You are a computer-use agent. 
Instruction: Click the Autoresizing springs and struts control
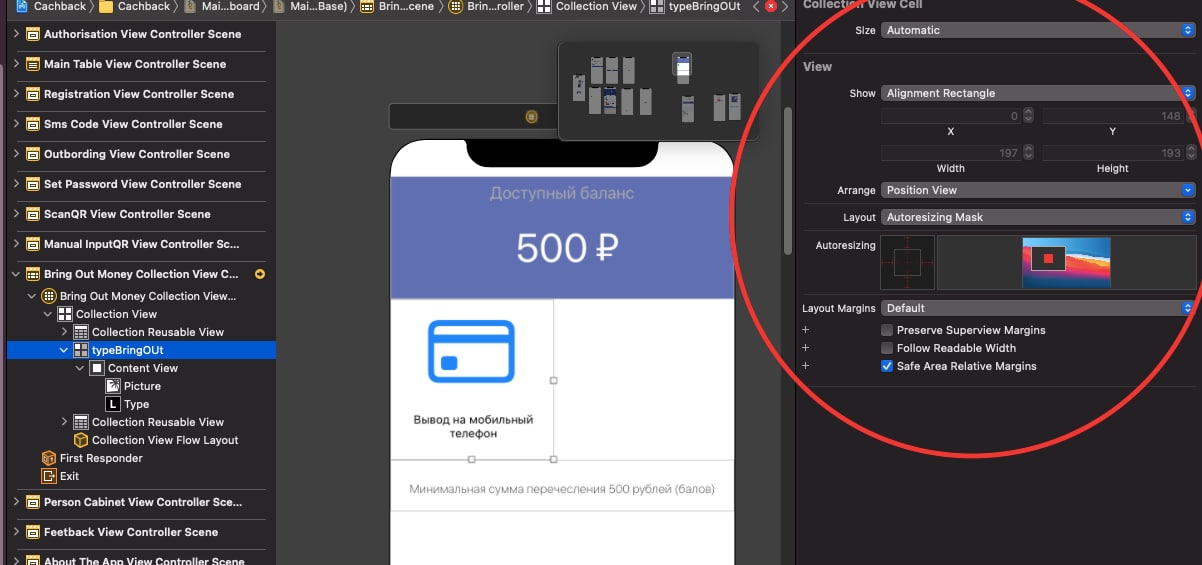(x=907, y=262)
